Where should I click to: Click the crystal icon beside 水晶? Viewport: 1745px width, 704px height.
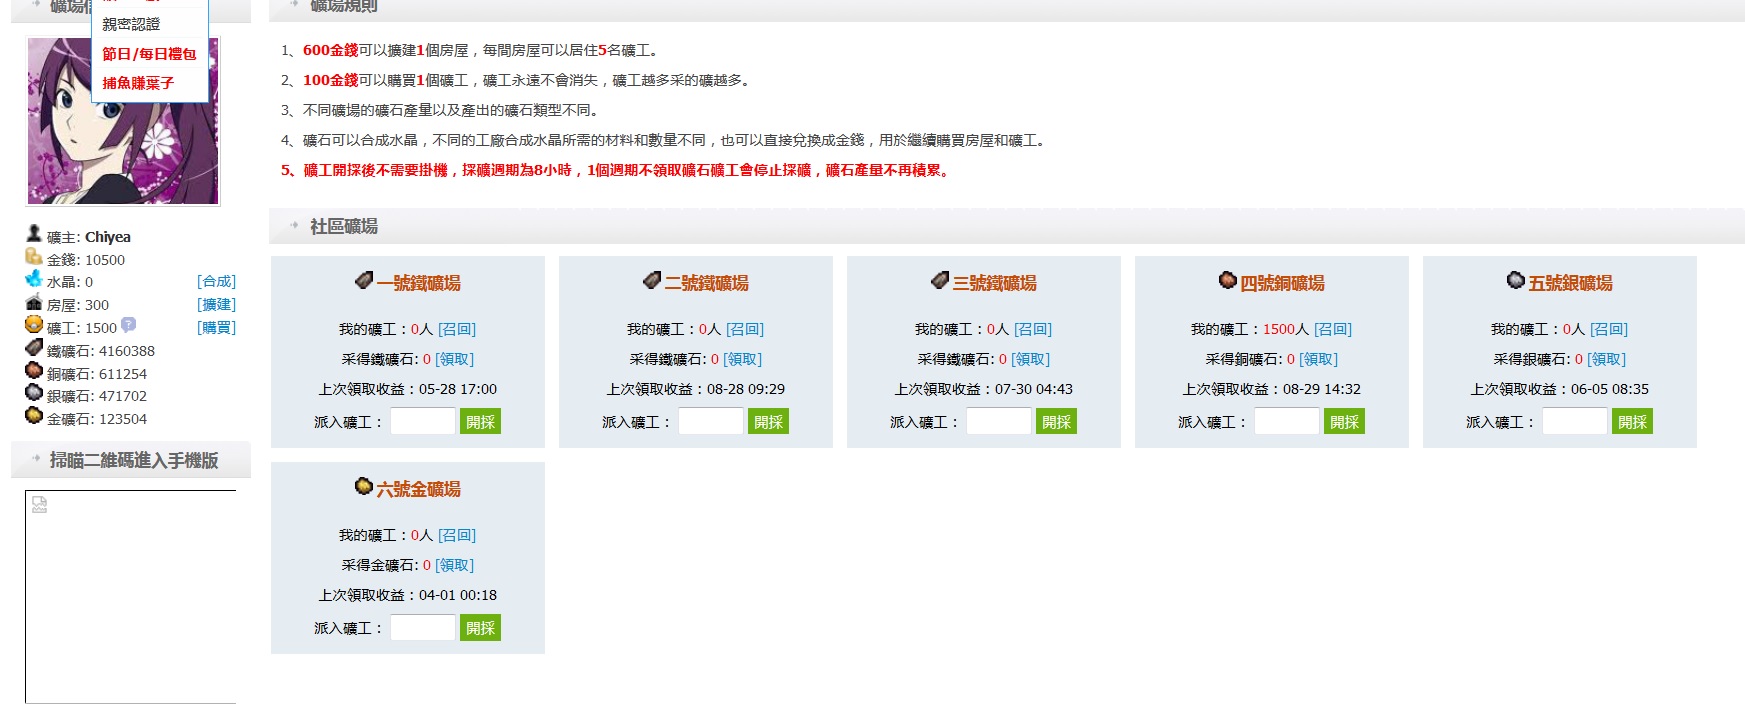(x=34, y=279)
